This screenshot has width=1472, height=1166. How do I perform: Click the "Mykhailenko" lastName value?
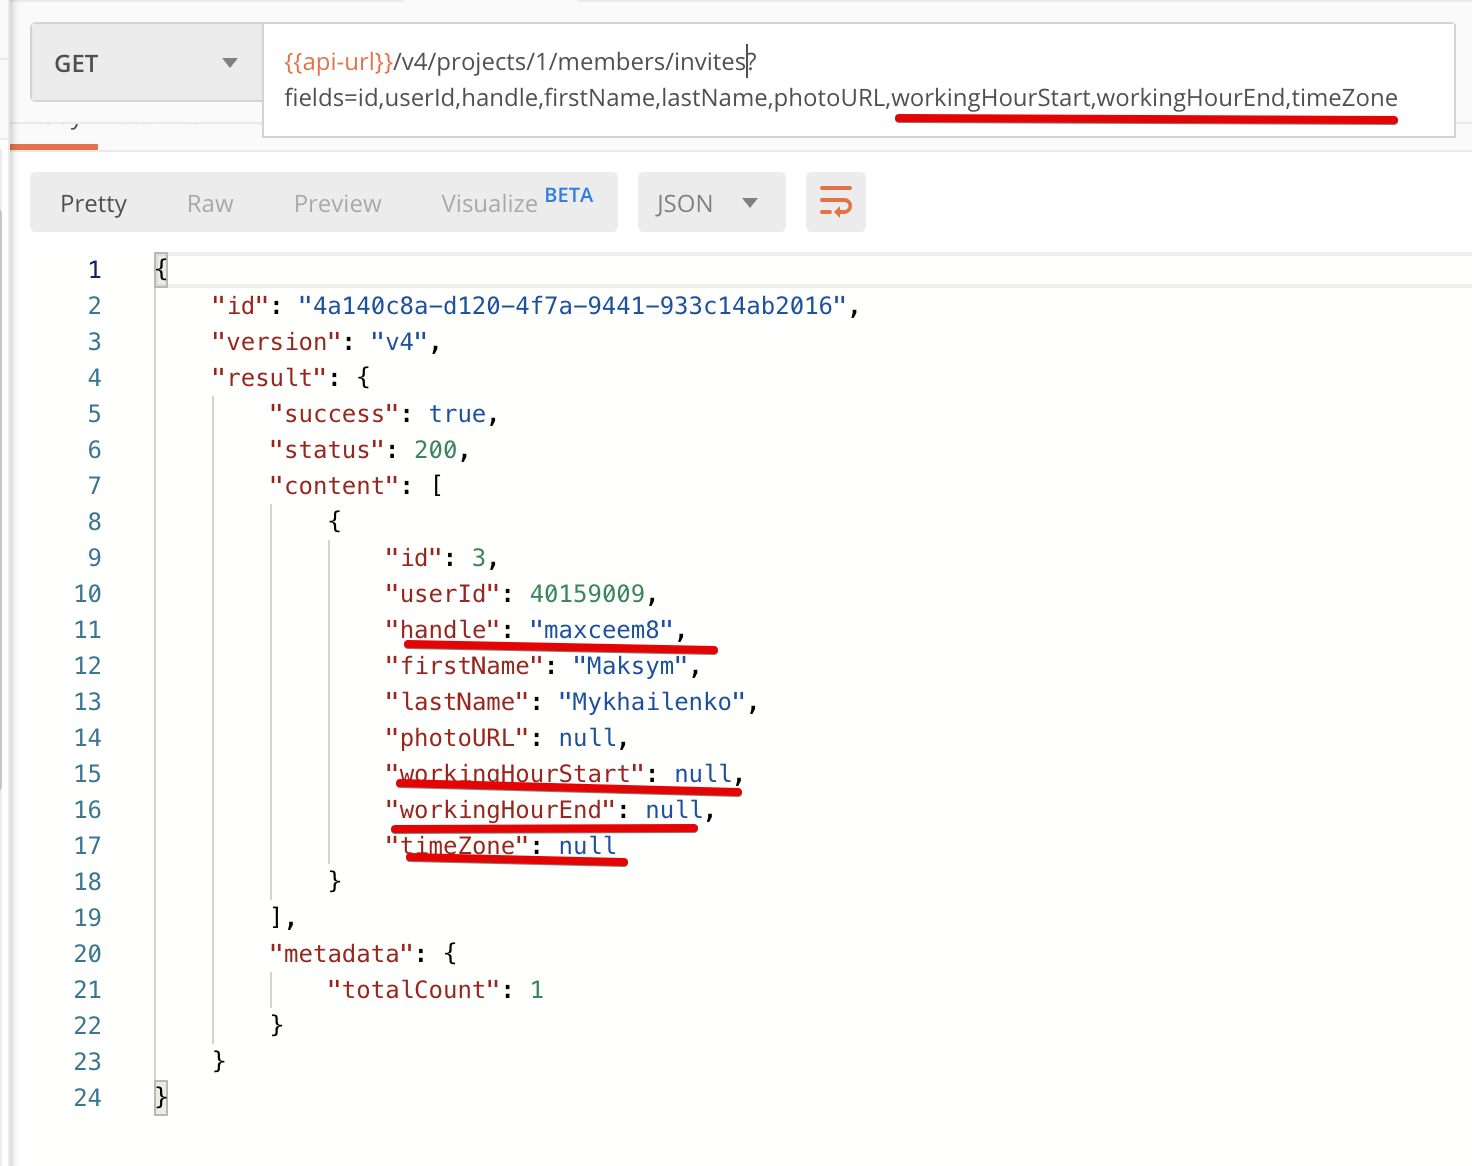pos(652,702)
